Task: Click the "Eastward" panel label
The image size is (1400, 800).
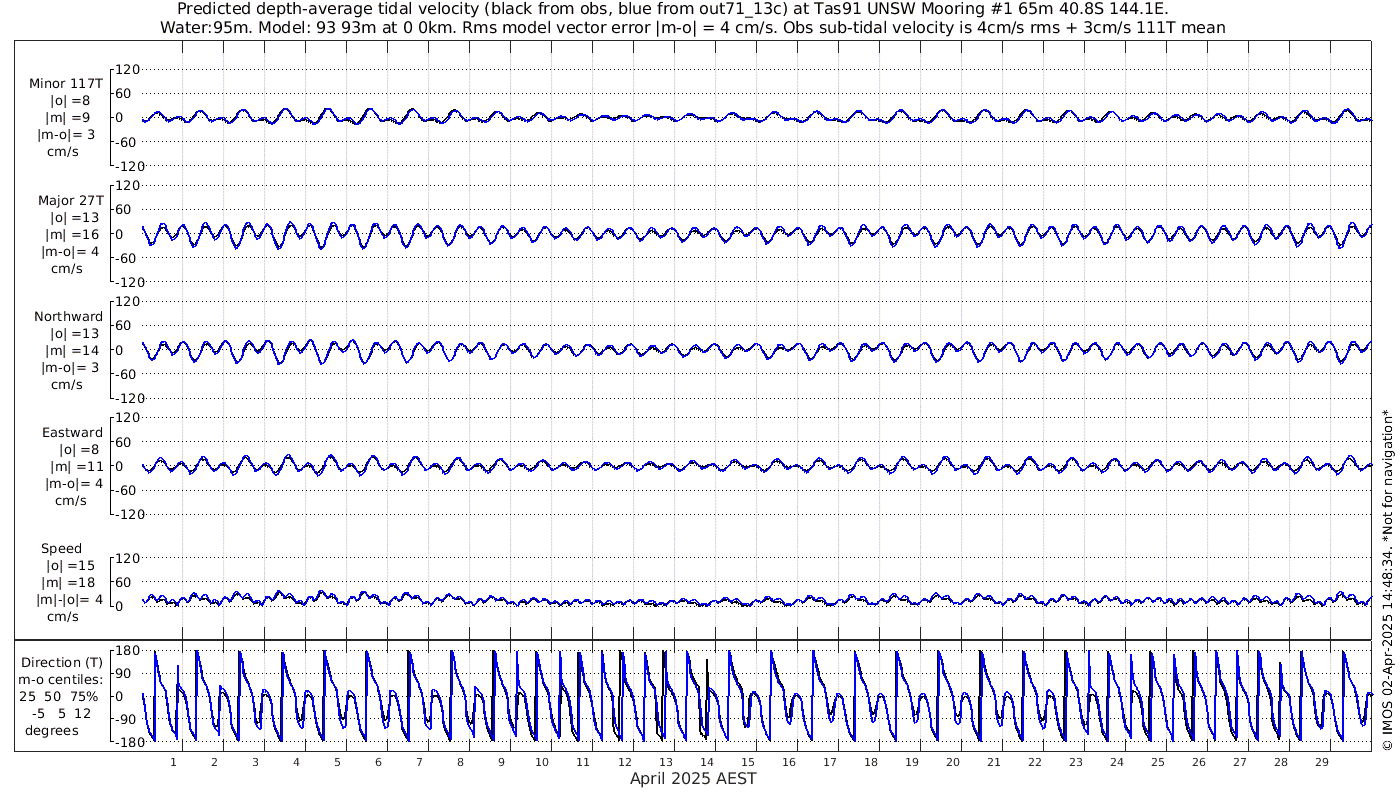Action: pos(72,433)
